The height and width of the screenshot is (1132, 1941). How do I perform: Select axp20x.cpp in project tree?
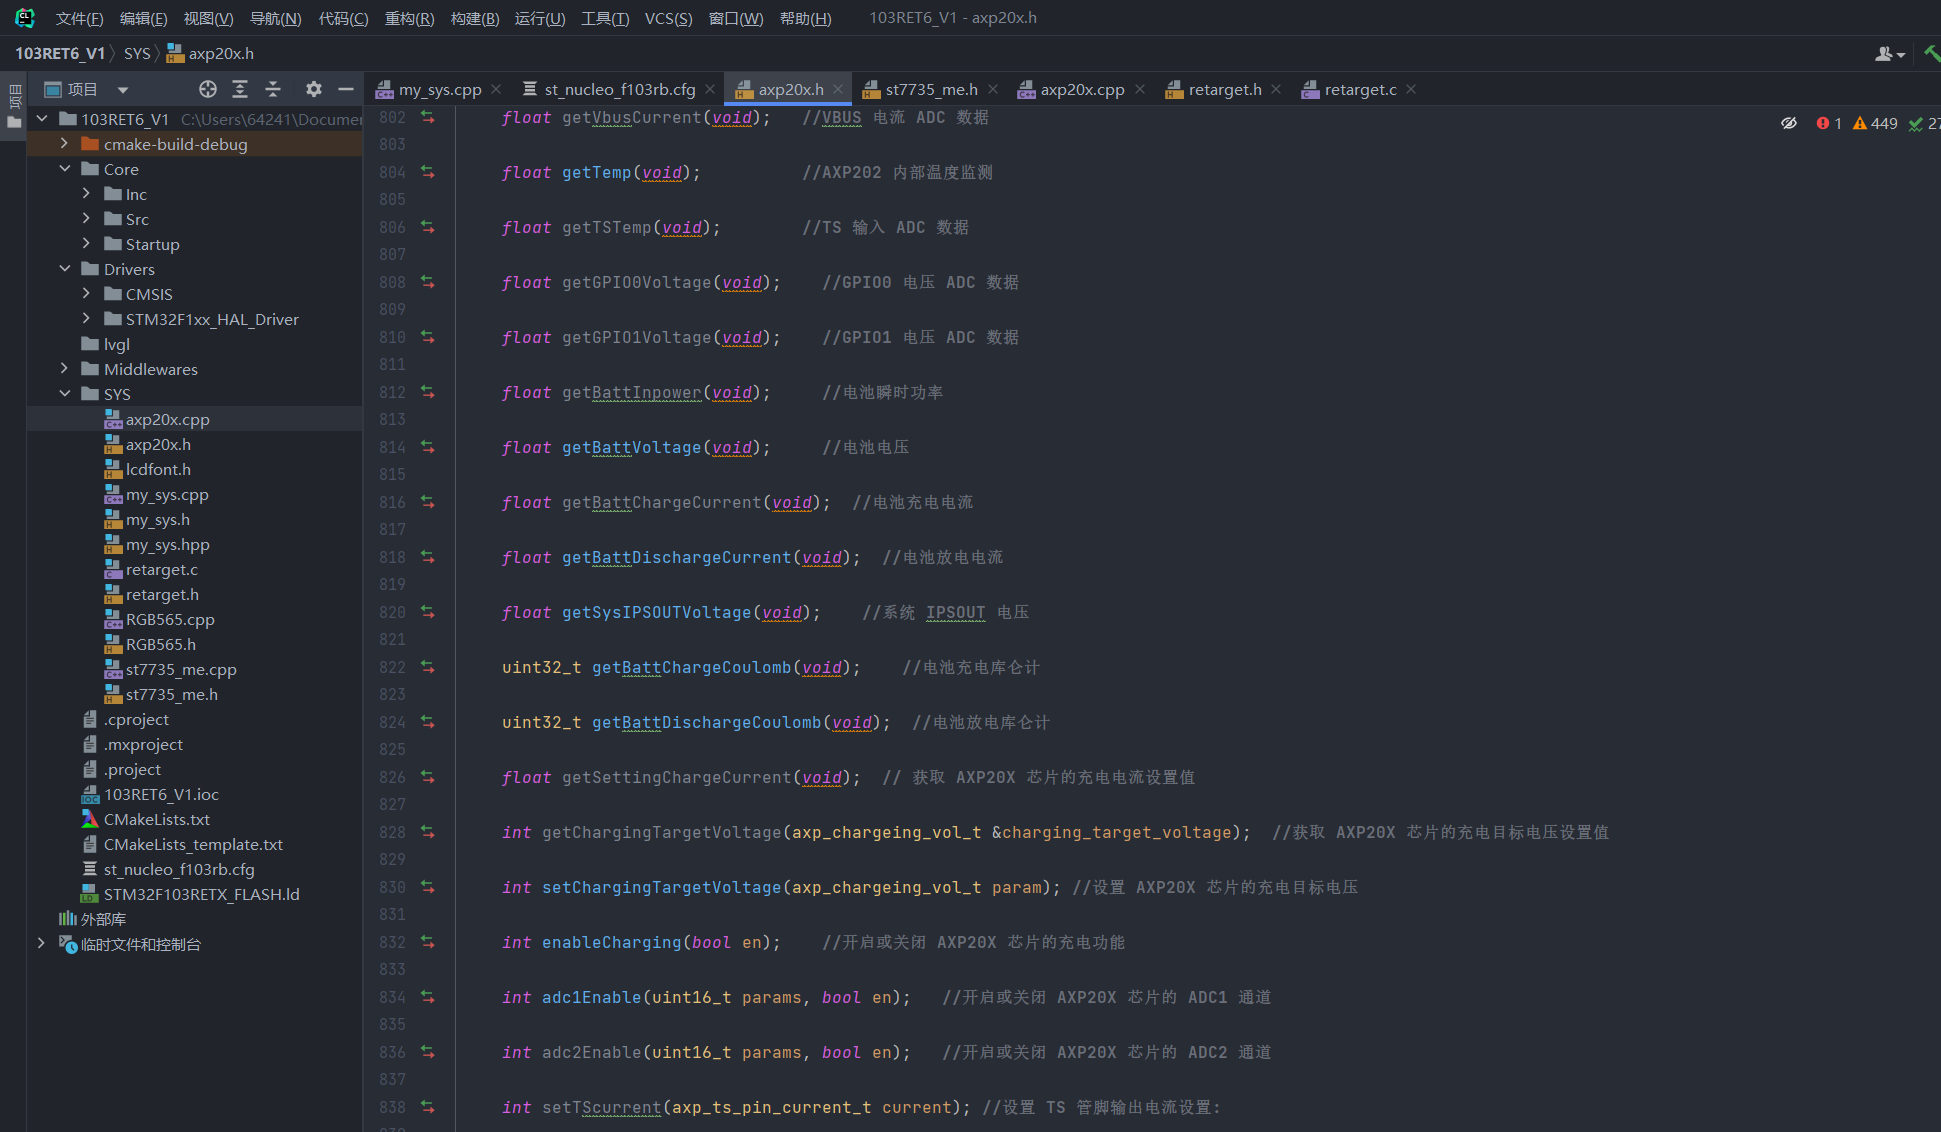pyautogui.click(x=195, y=419)
